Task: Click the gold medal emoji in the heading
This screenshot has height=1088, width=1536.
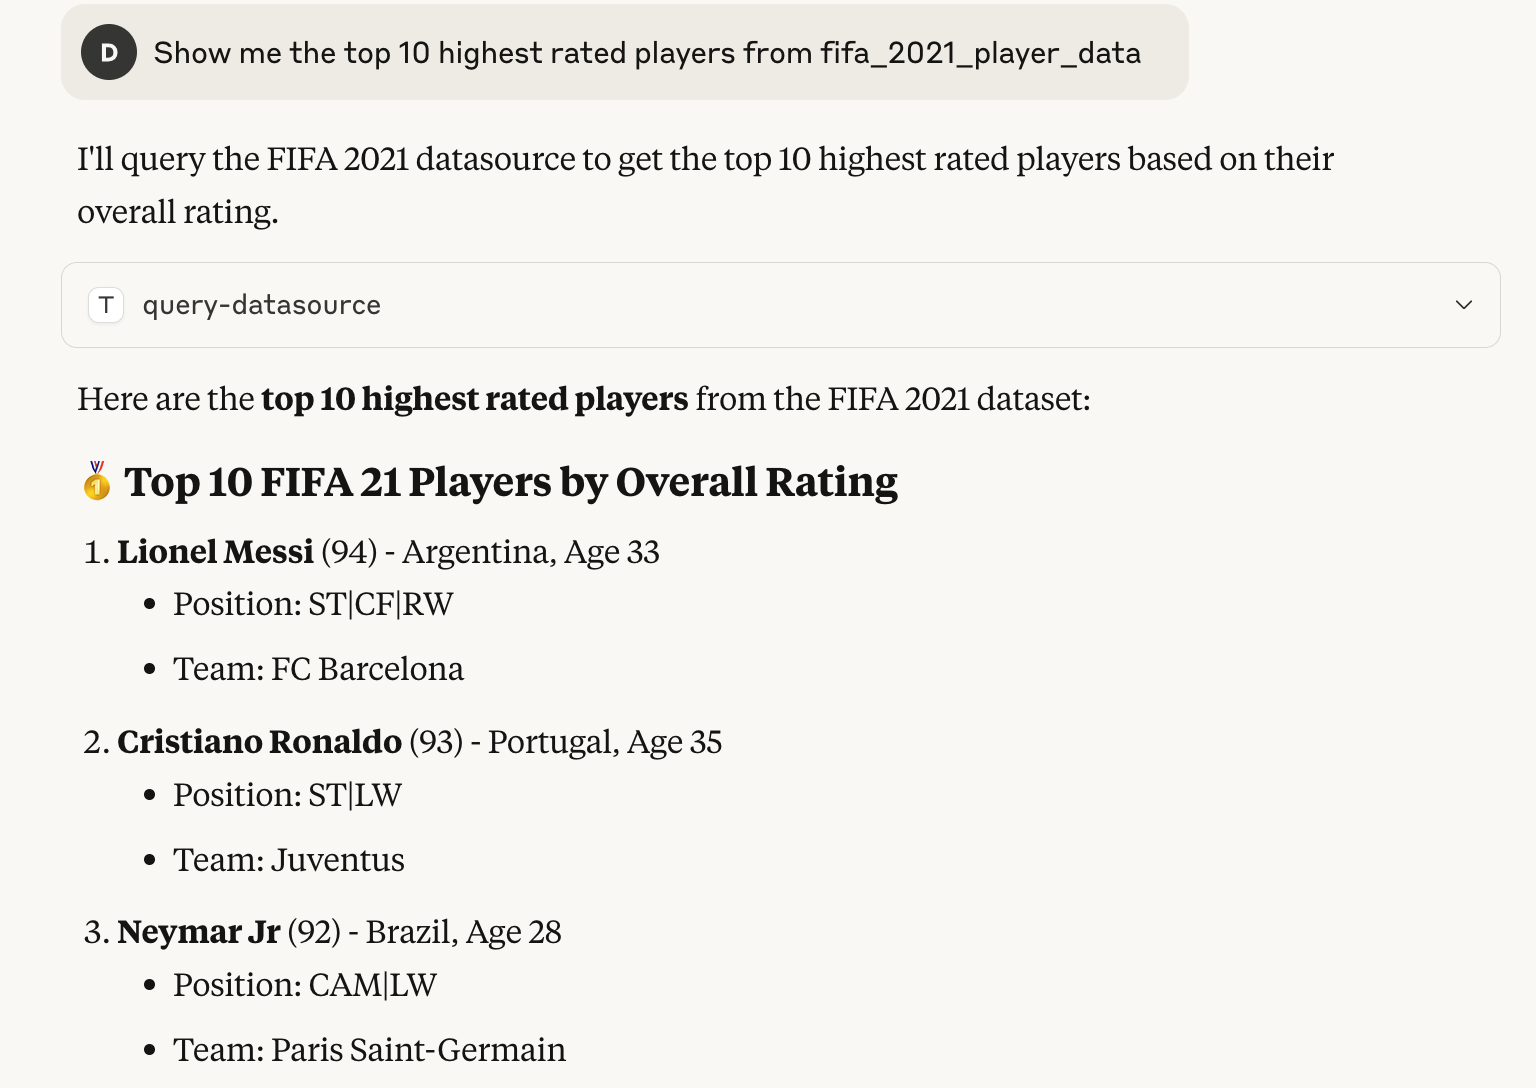Action: click(98, 481)
